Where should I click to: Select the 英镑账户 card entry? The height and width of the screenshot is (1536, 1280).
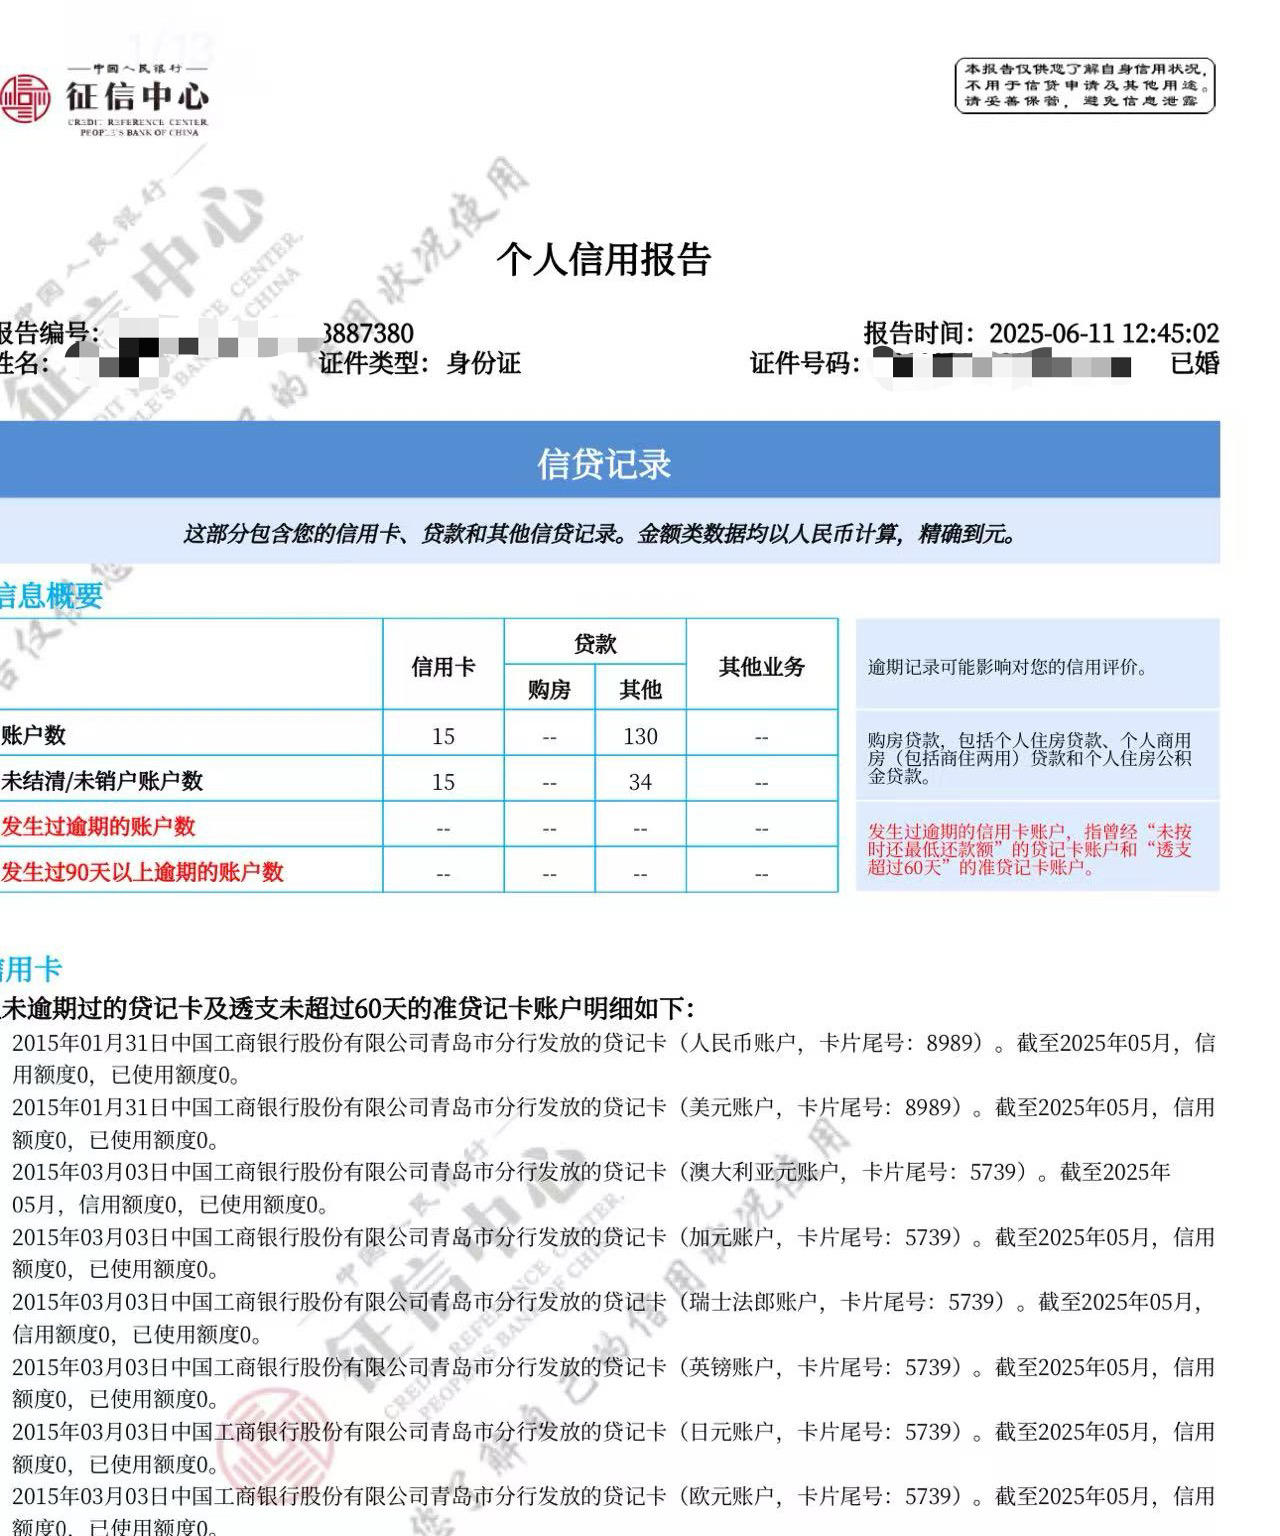(613, 1382)
